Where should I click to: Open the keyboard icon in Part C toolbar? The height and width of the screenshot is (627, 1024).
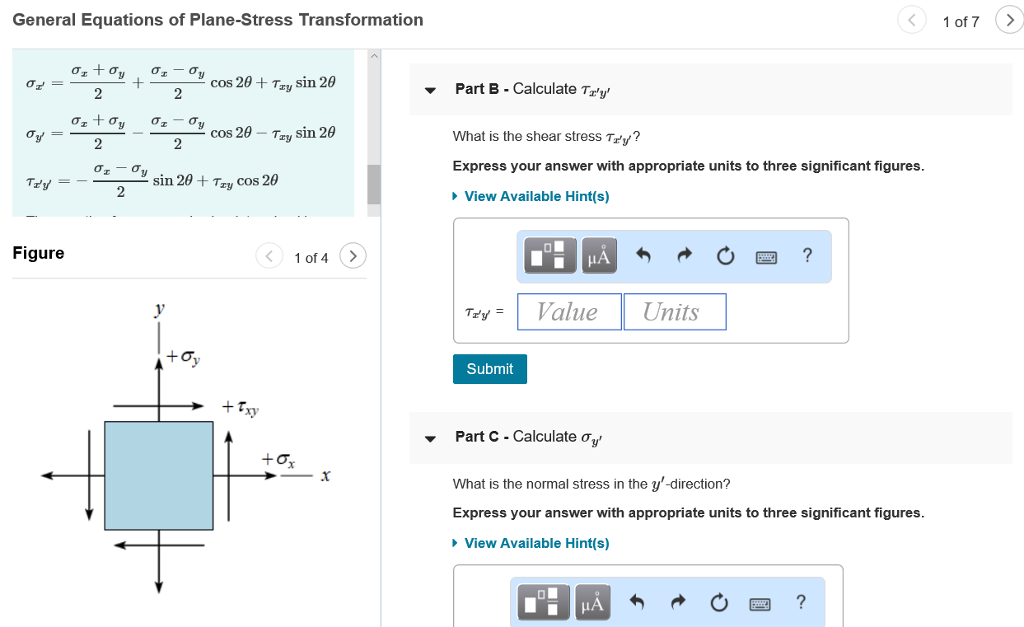coord(758,604)
